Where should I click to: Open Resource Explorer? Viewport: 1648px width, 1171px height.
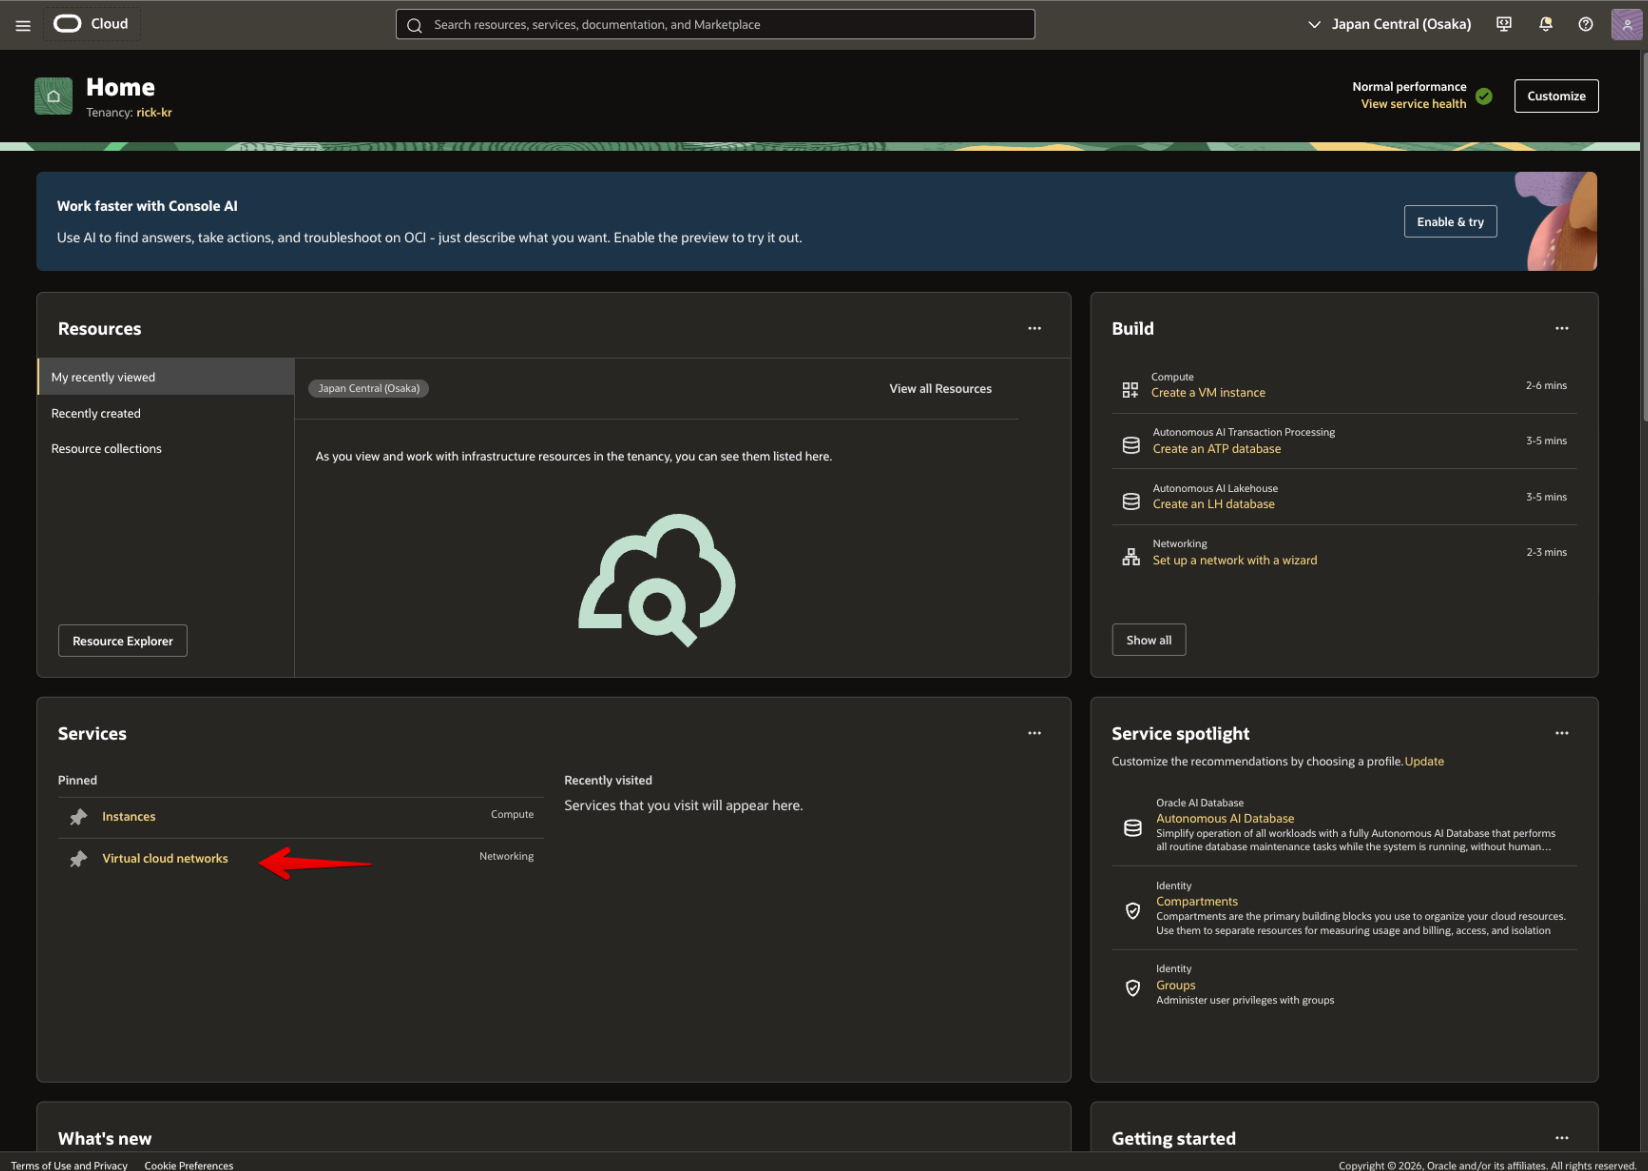123,641
